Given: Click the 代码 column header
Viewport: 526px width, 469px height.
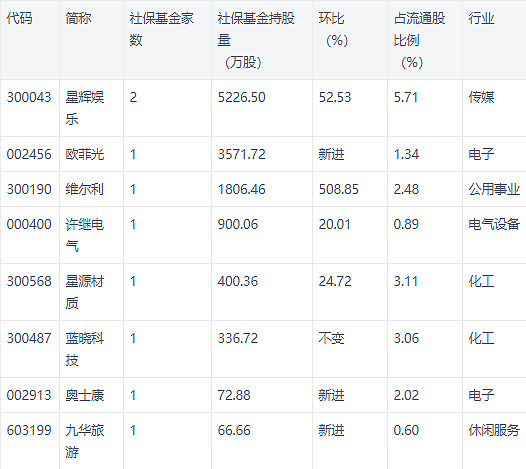Looking at the screenshot, I should pos(19,18).
